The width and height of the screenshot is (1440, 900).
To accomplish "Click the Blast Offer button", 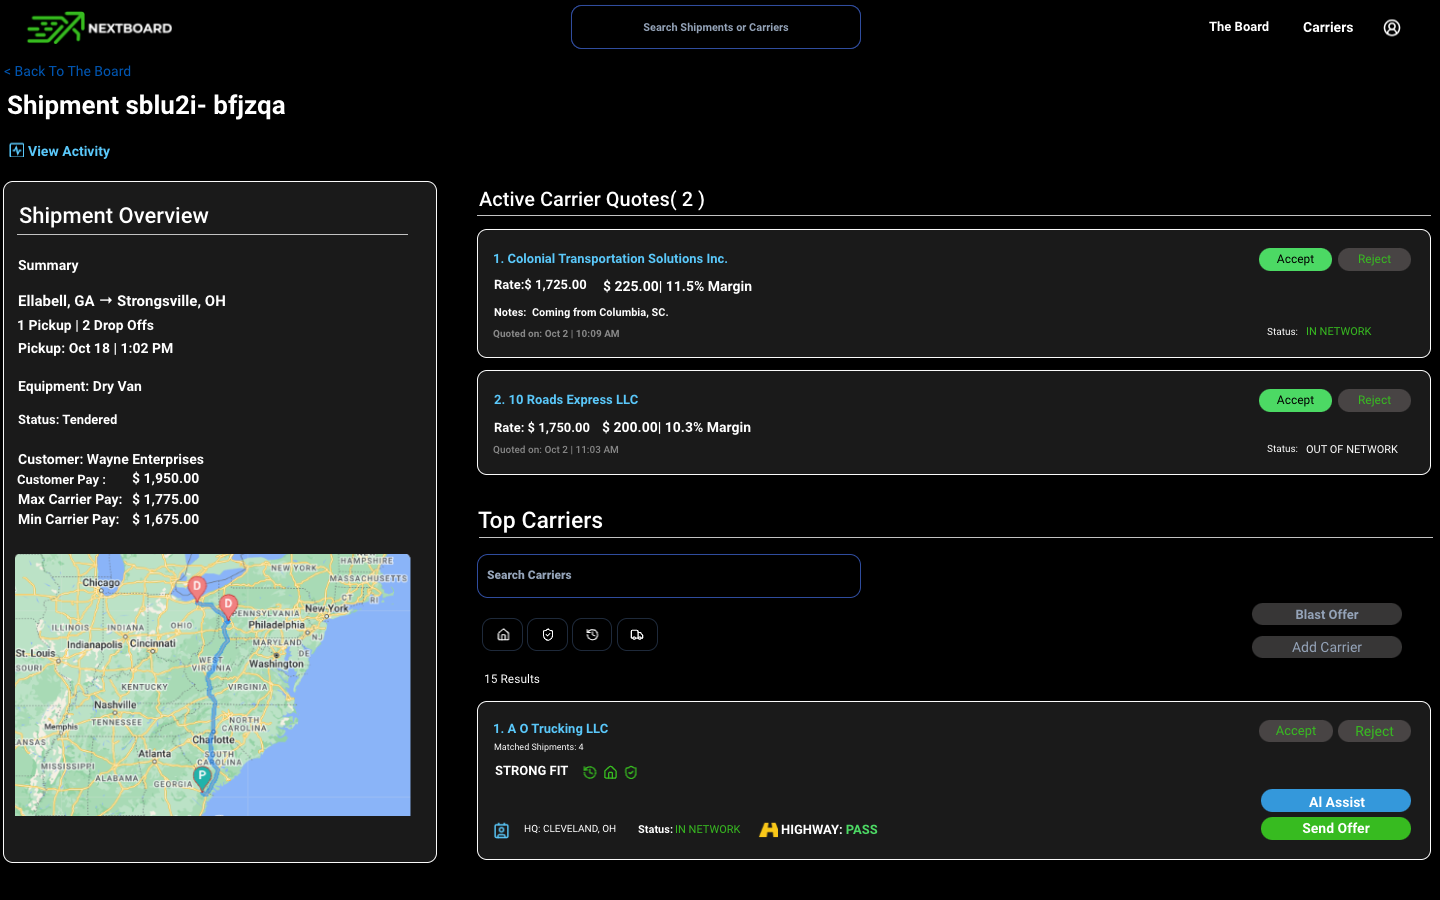I will coord(1327,614).
